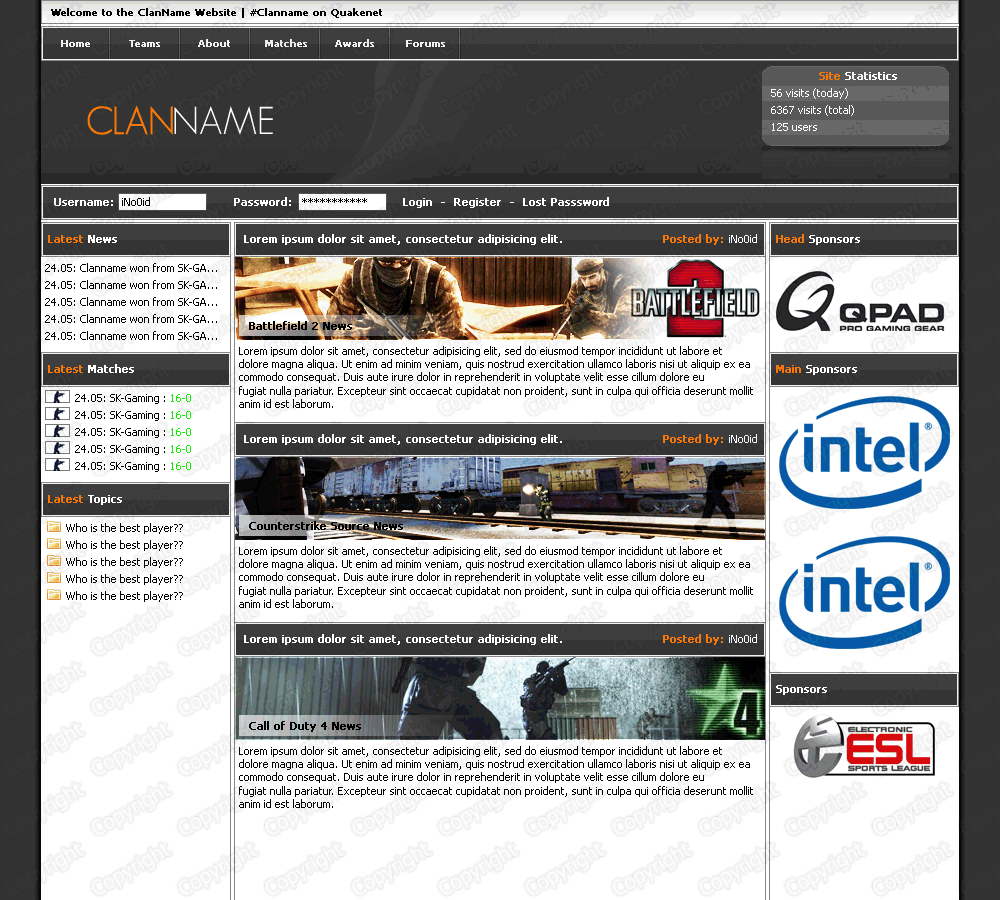Open the top "Who is the best player??" topic
The height and width of the screenshot is (900, 1000).
point(124,528)
